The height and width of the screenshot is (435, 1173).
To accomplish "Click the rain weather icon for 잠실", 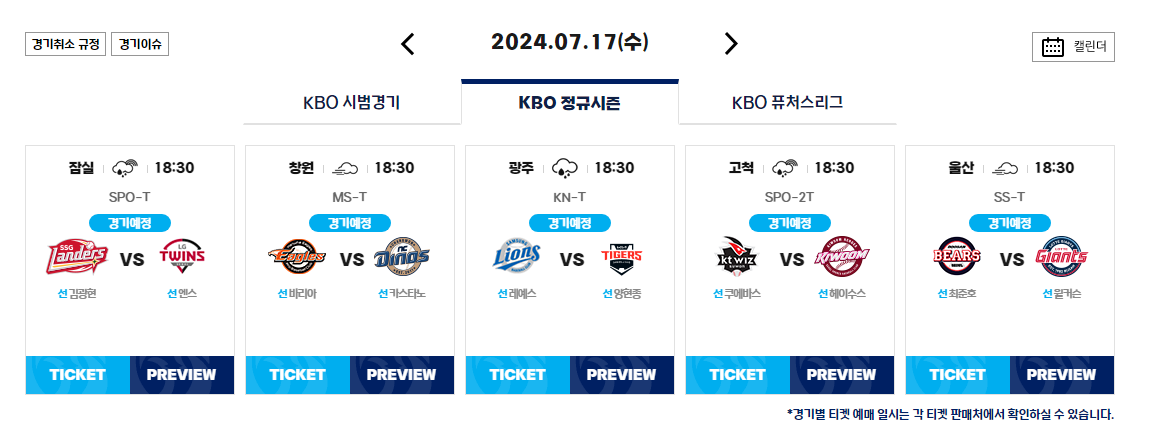I will pyautogui.click(x=125, y=168).
